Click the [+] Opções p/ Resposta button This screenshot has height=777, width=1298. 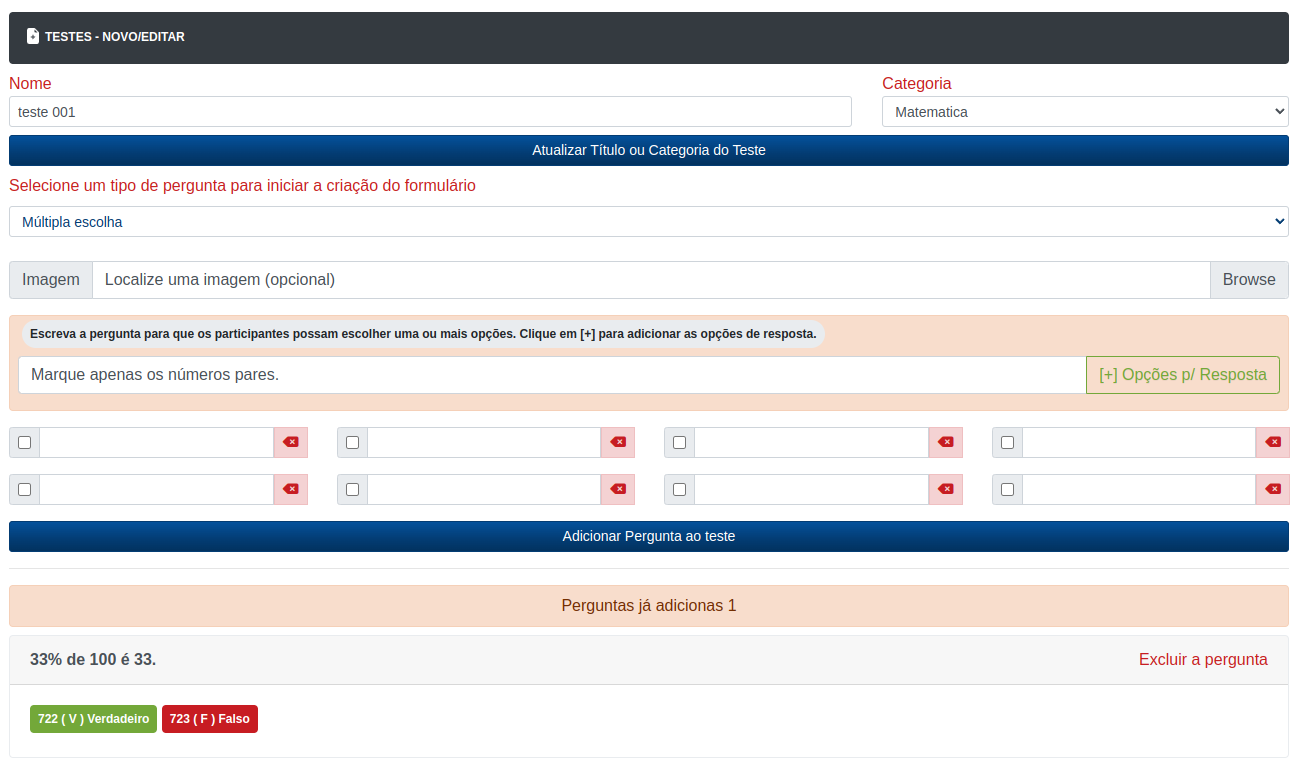click(x=1182, y=375)
